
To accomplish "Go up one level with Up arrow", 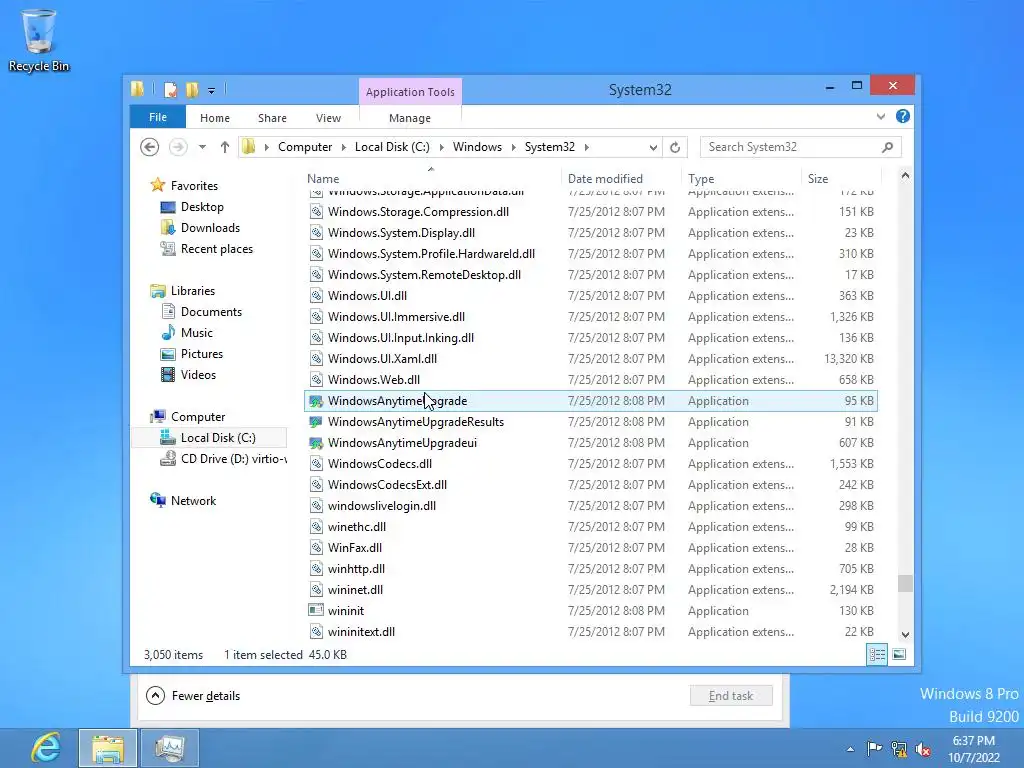I will 225,147.
